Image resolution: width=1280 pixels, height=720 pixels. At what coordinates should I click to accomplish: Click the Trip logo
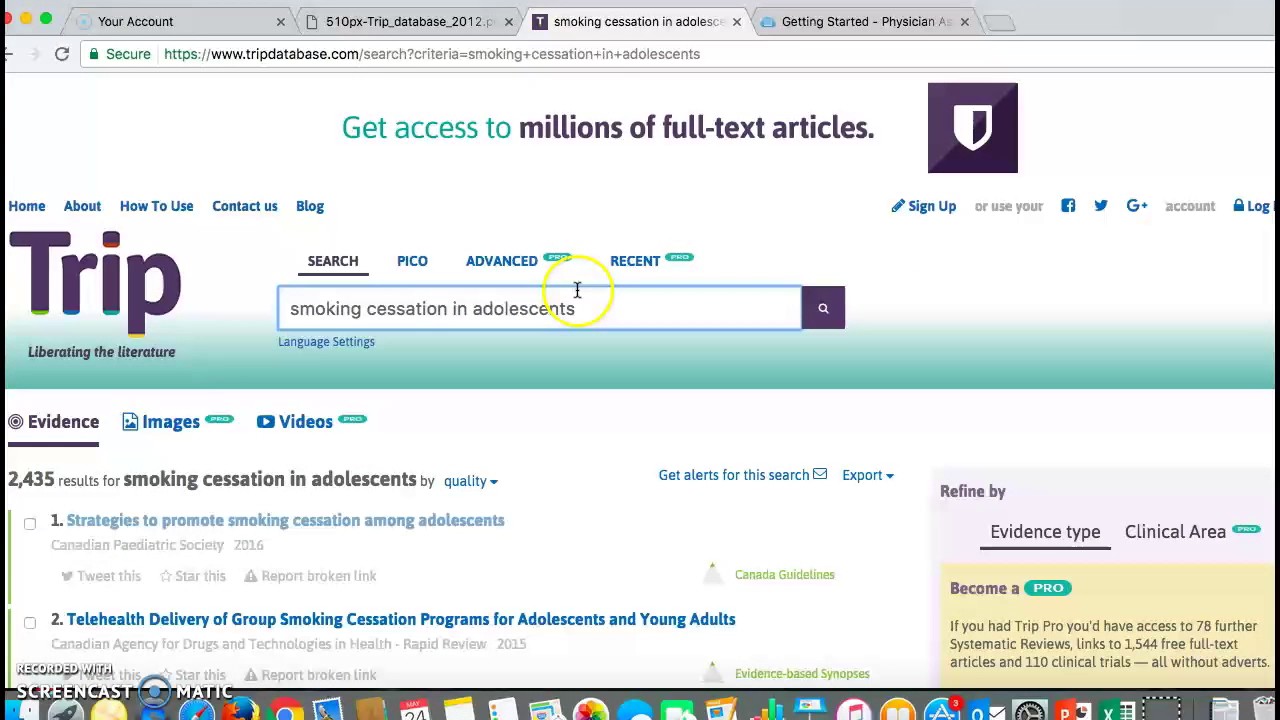(95, 284)
